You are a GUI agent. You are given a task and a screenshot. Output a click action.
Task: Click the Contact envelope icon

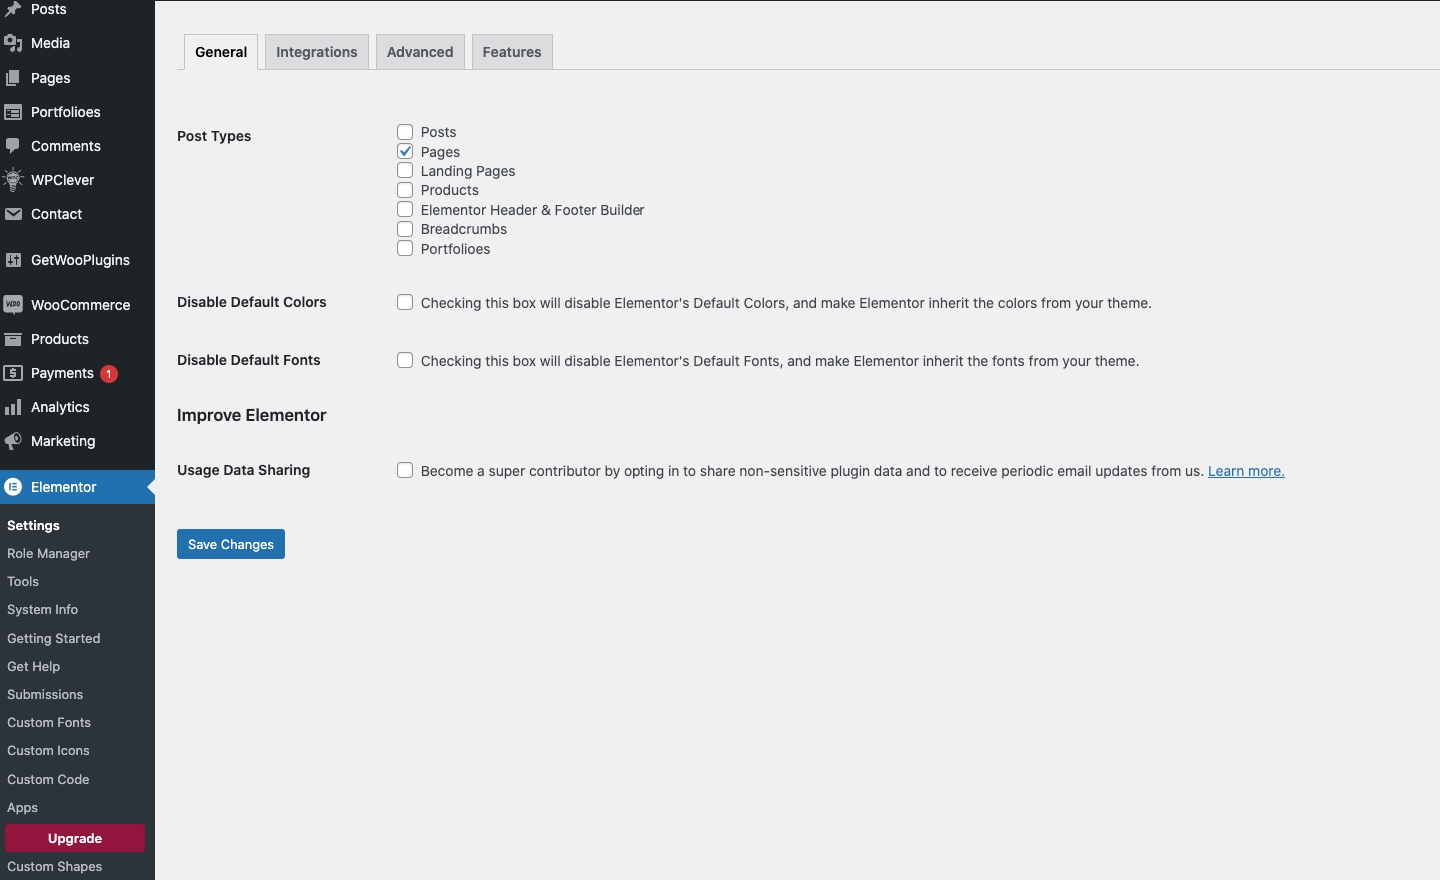click(13, 214)
